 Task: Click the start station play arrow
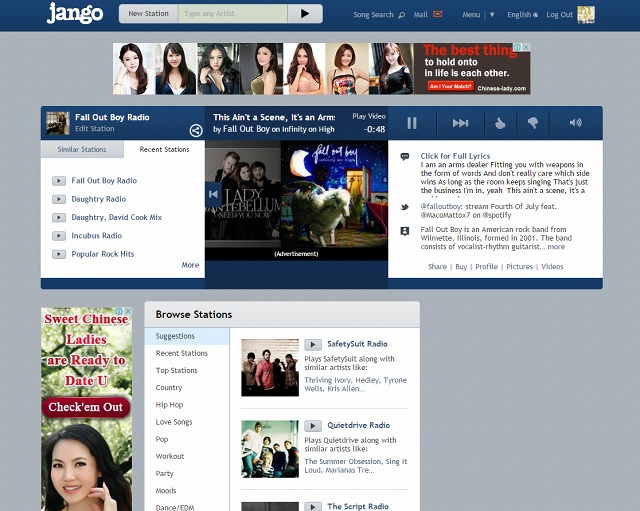305,13
